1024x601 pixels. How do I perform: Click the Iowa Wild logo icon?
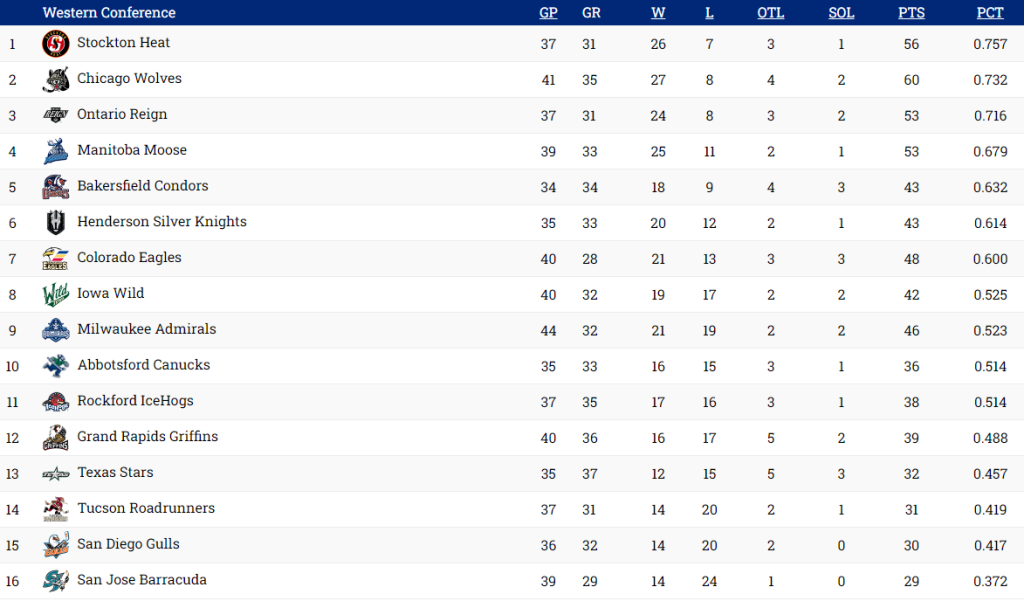(55, 295)
